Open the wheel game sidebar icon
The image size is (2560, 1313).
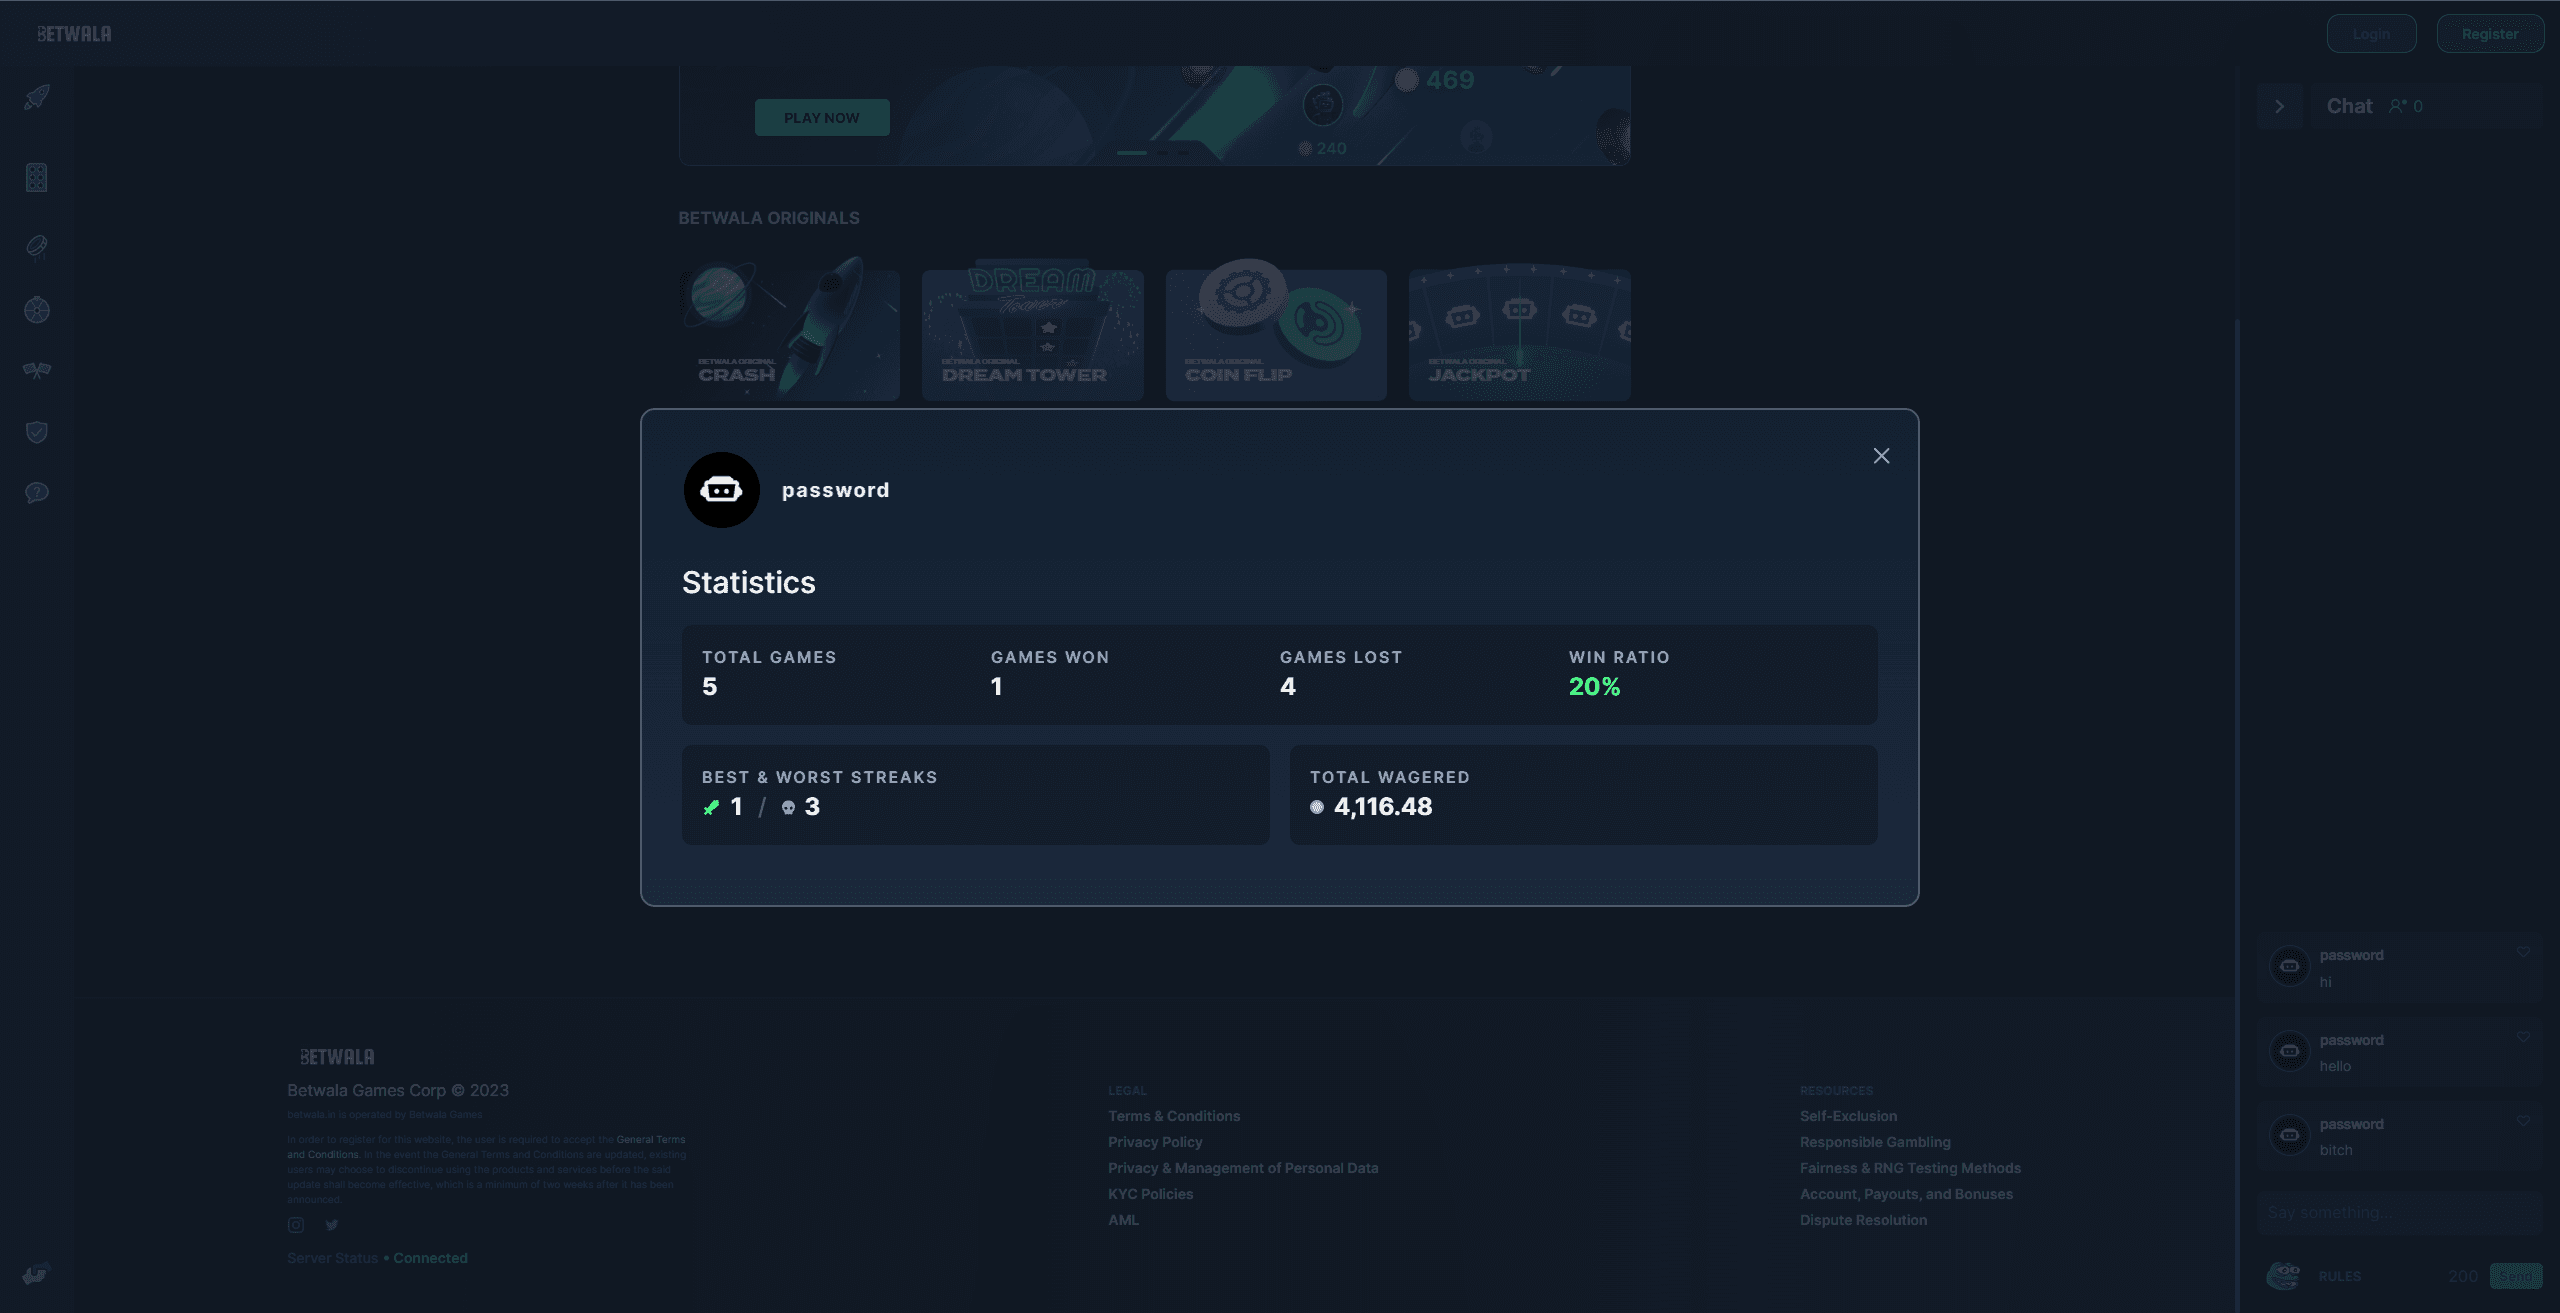(37, 310)
